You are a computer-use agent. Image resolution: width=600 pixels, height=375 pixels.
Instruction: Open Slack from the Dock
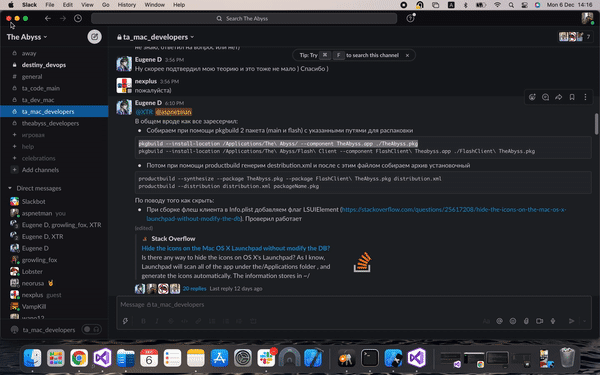coord(266,358)
